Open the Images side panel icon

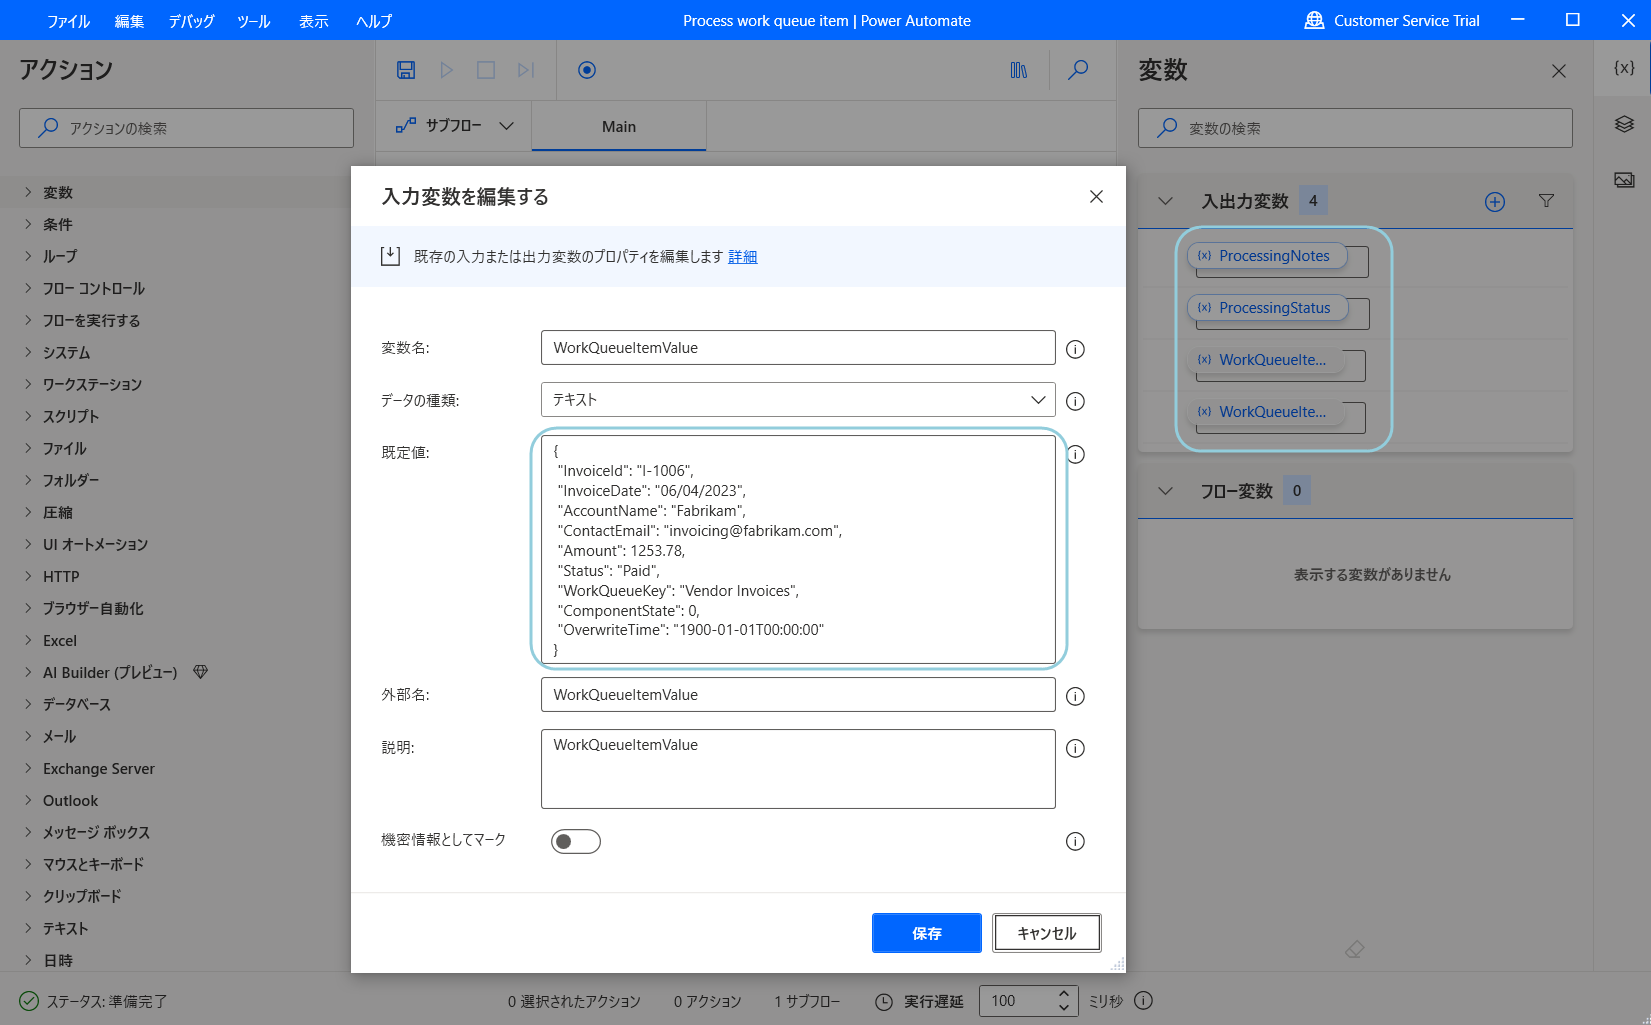(x=1624, y=180)
